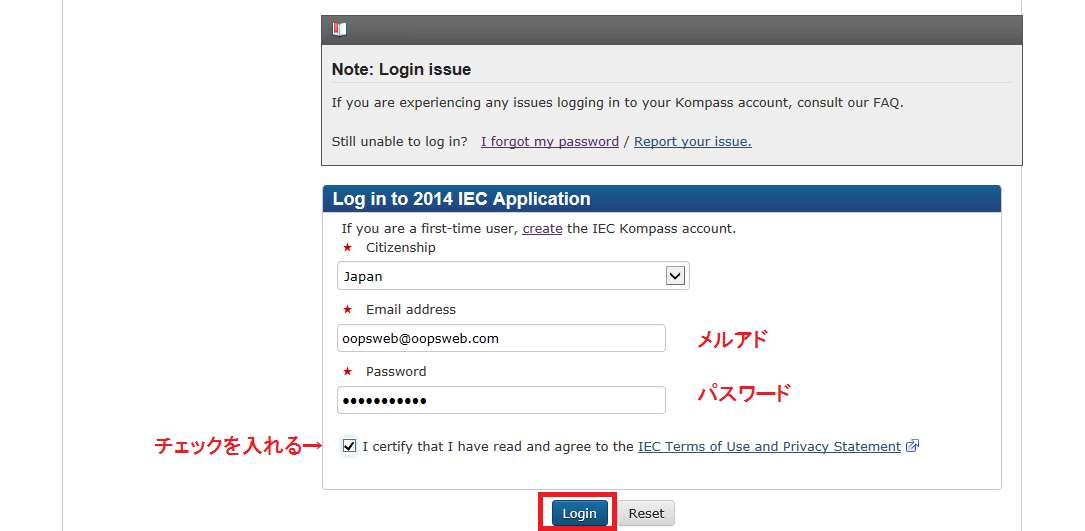Click the Email address input field
The image size is (1085, 531).
click(x=501, y=339)
